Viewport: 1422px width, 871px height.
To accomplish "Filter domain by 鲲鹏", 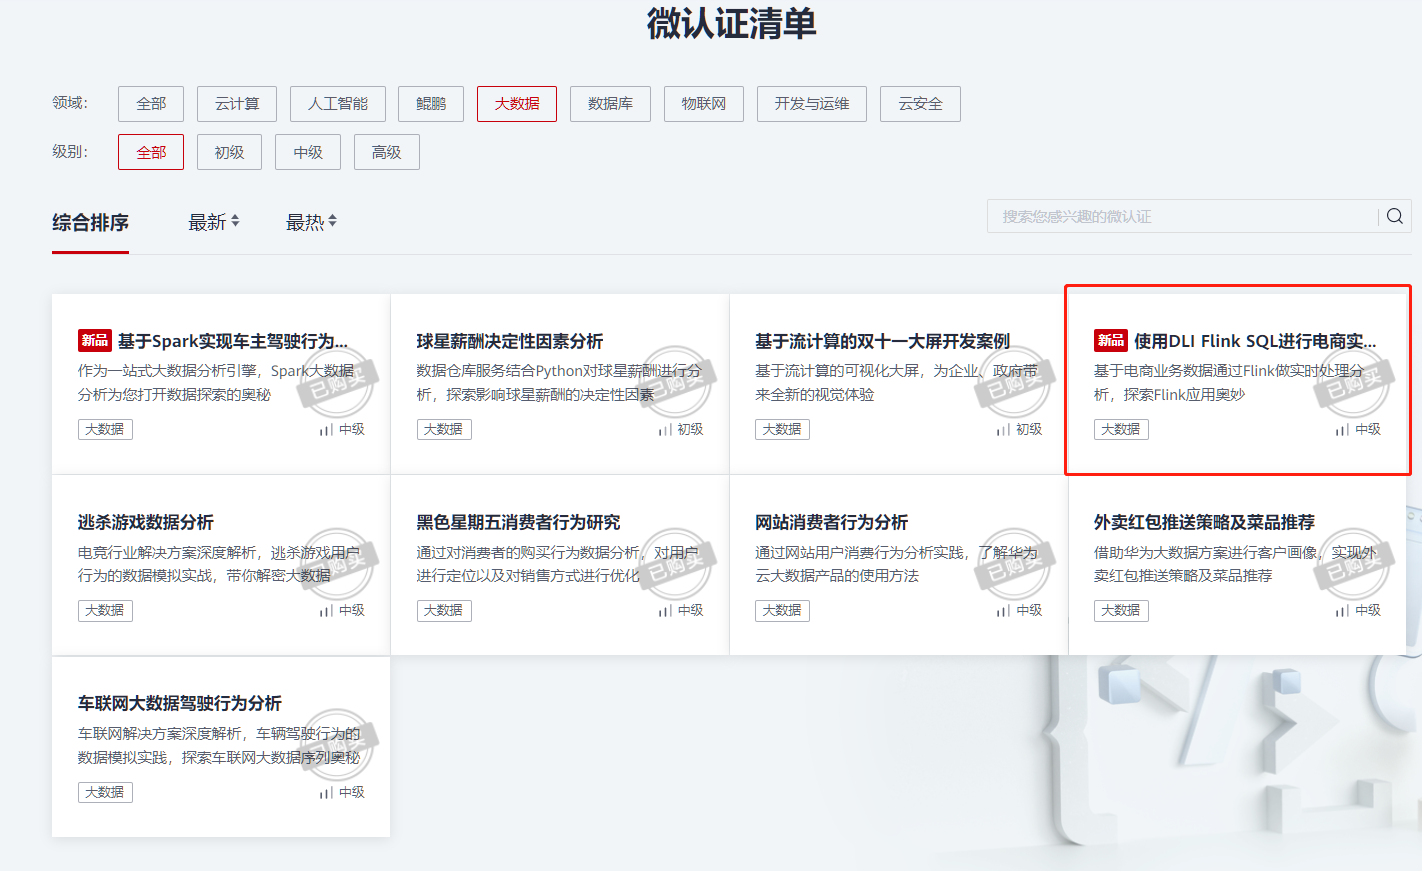I will (x=431, y=104).
